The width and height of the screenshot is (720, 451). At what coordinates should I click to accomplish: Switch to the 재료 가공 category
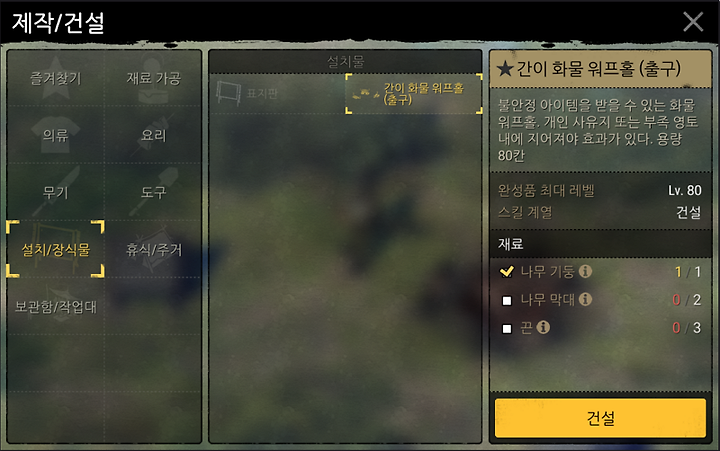[153, 78]
